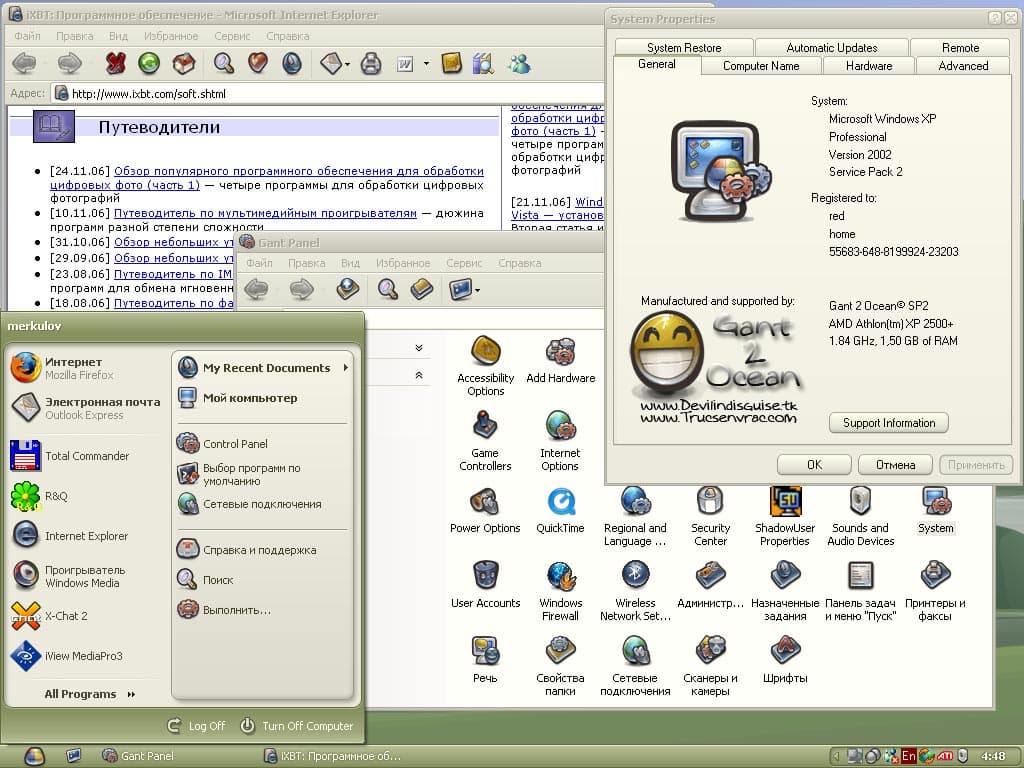This screenshot has height=768, width=1024.
Task: Click the IE address bar URL field
Action: (327, 93)
